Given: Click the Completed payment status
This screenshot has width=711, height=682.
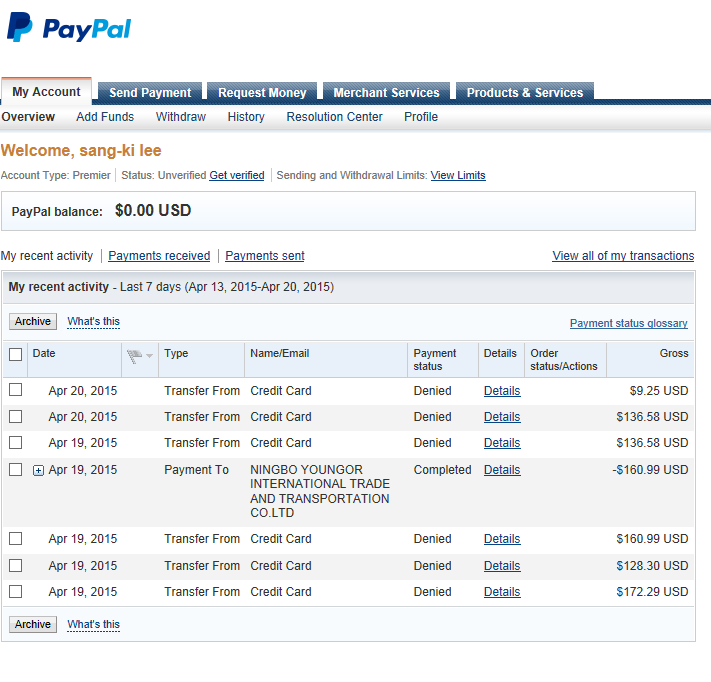Looking at the screenshot, I should coord(442,470).
